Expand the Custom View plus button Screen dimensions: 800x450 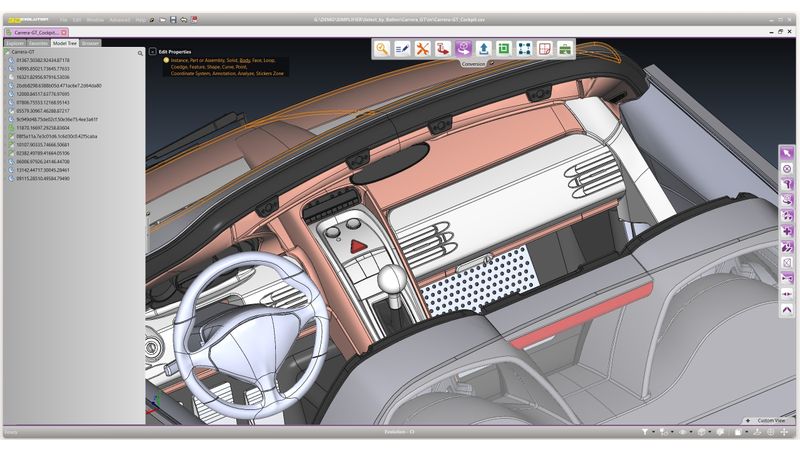point(748,421)
